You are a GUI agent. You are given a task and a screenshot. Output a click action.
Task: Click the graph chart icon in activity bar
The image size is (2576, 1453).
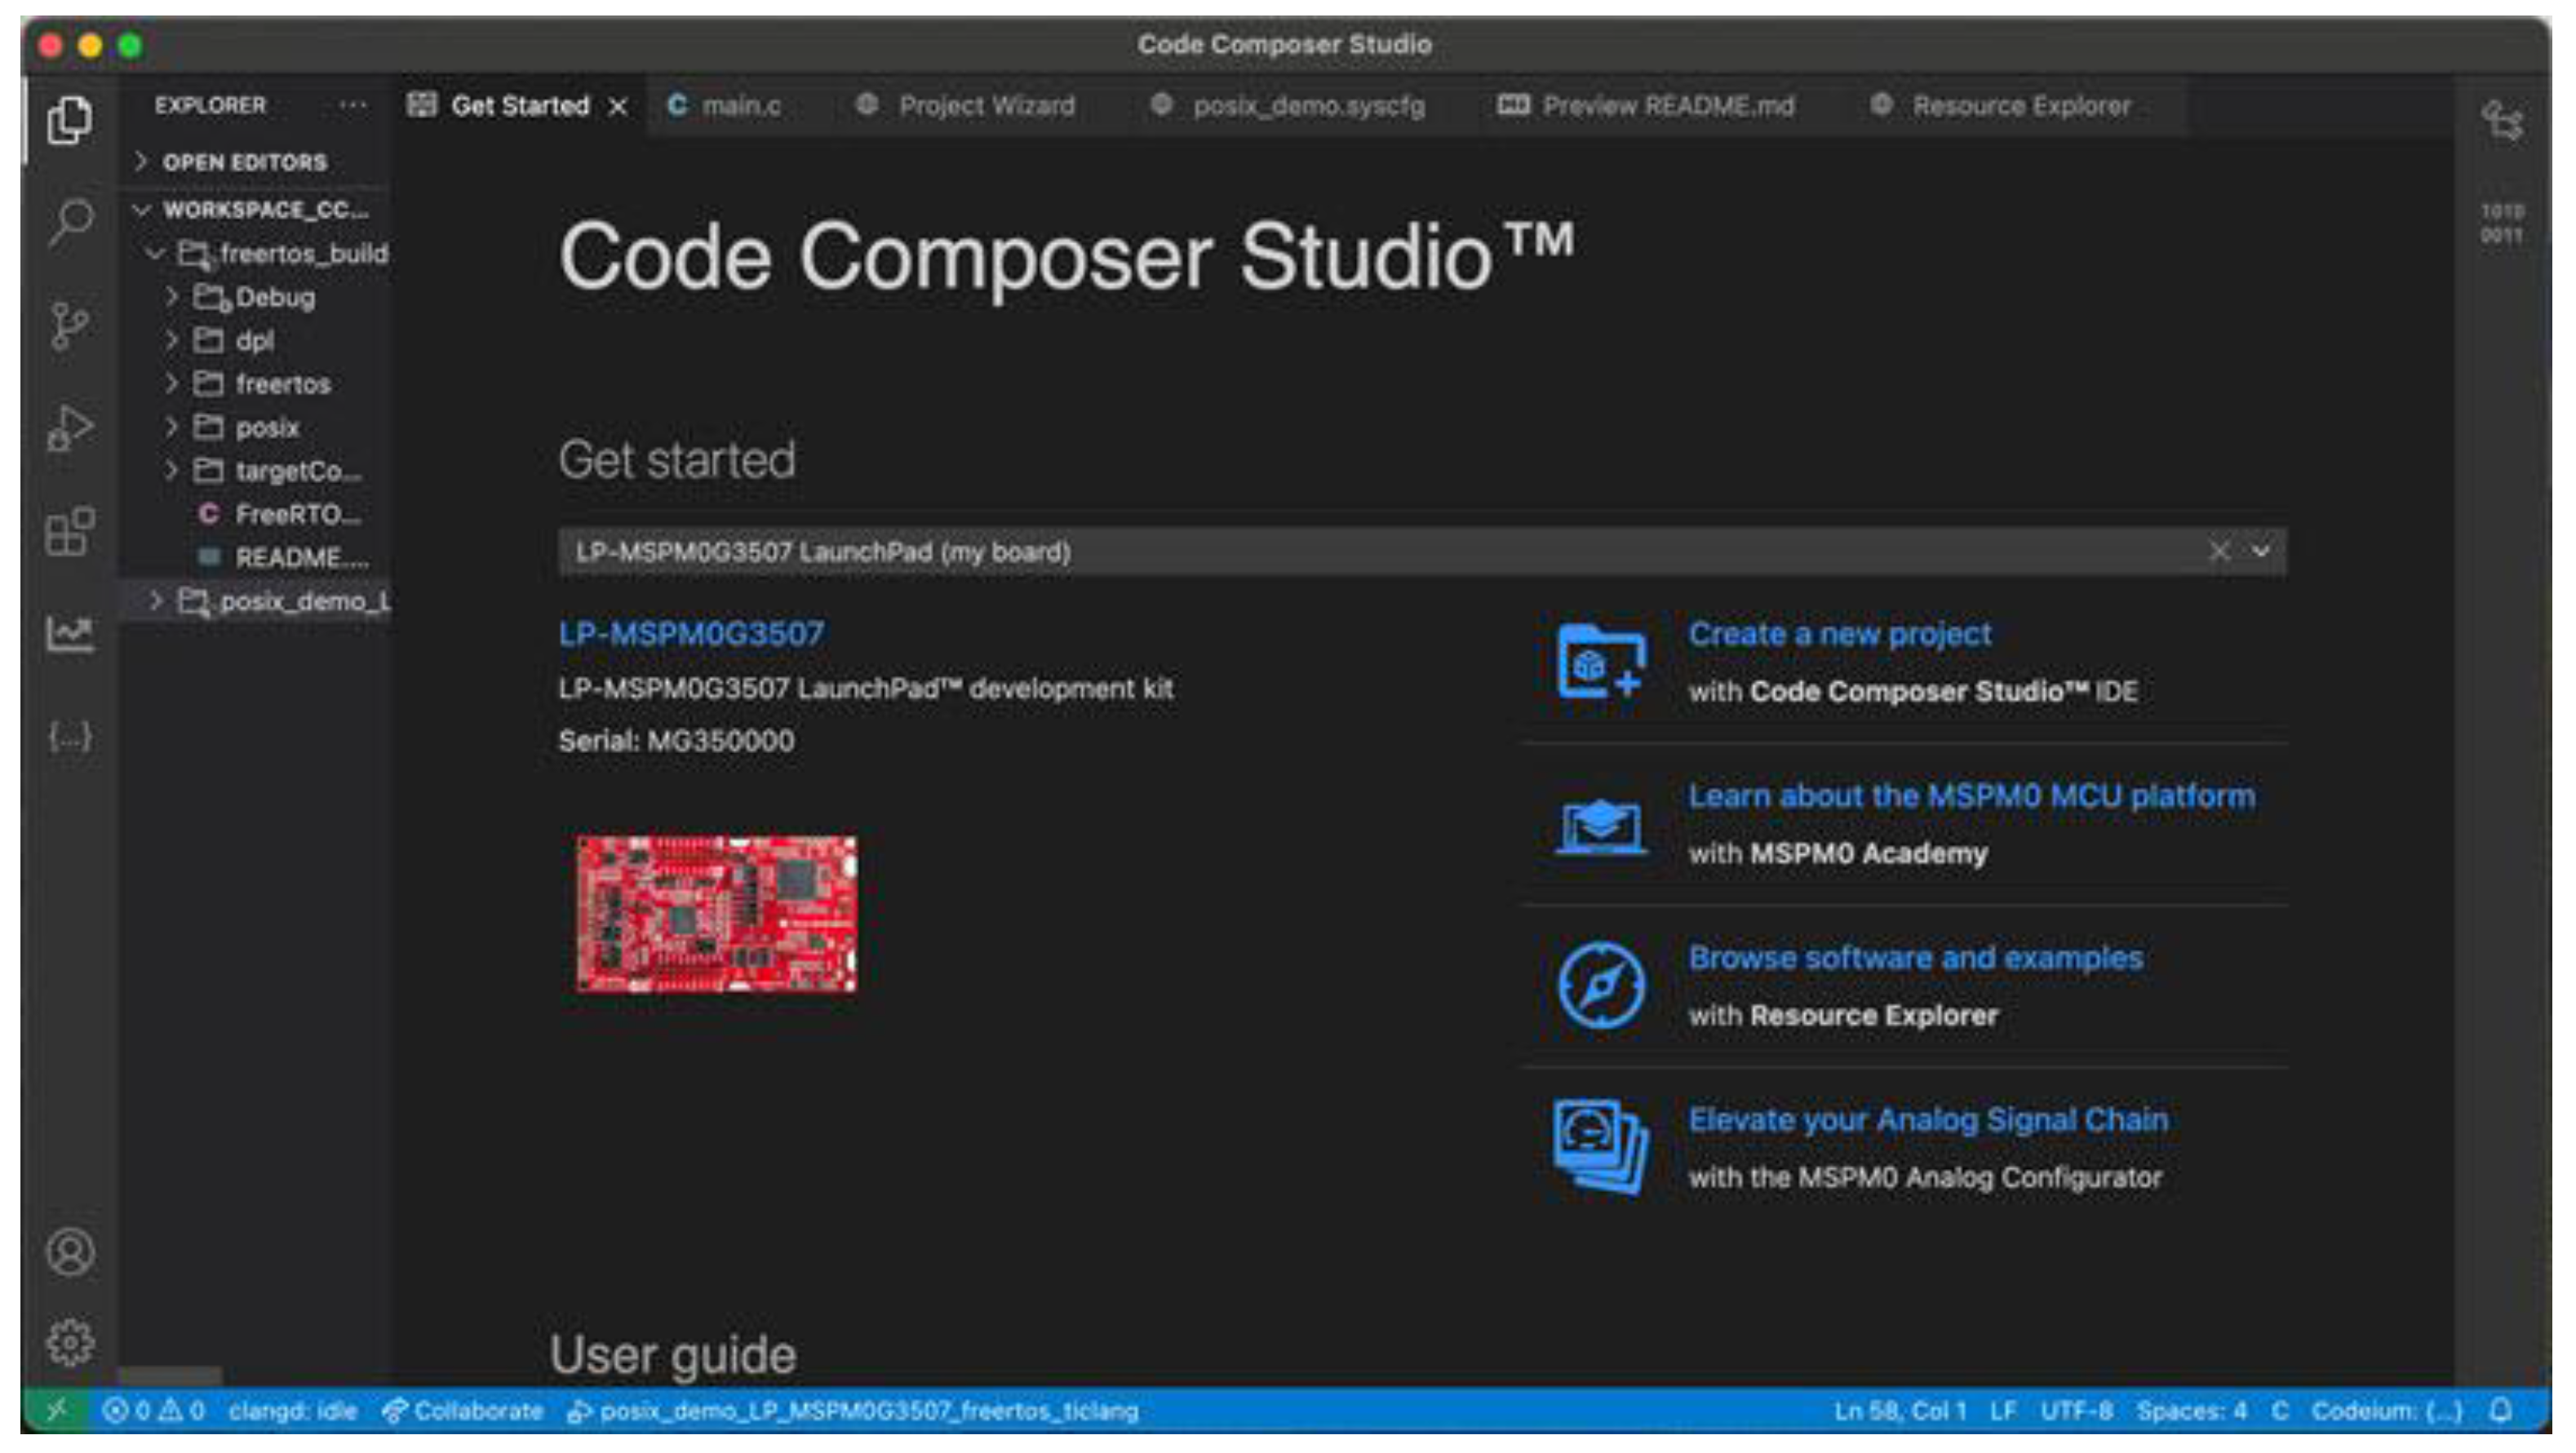pos(70,634)
